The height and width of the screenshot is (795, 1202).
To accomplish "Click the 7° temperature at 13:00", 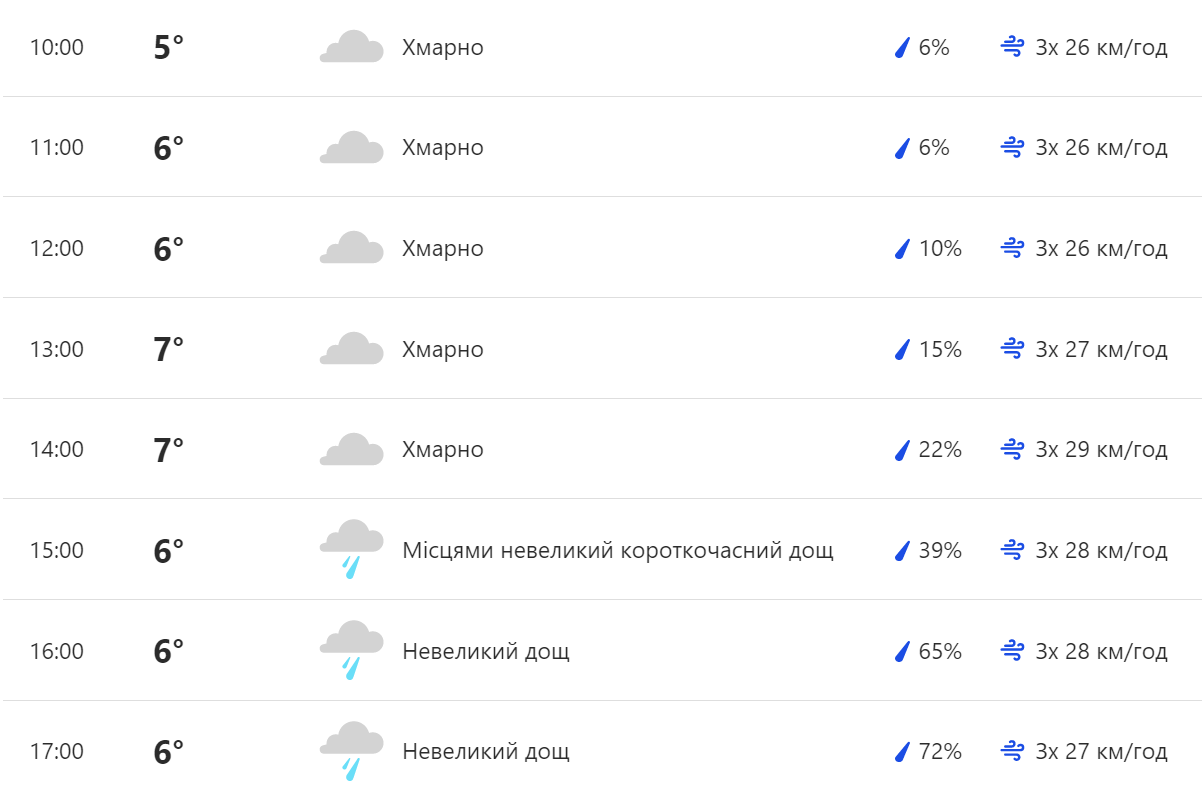I will [169, 349].
